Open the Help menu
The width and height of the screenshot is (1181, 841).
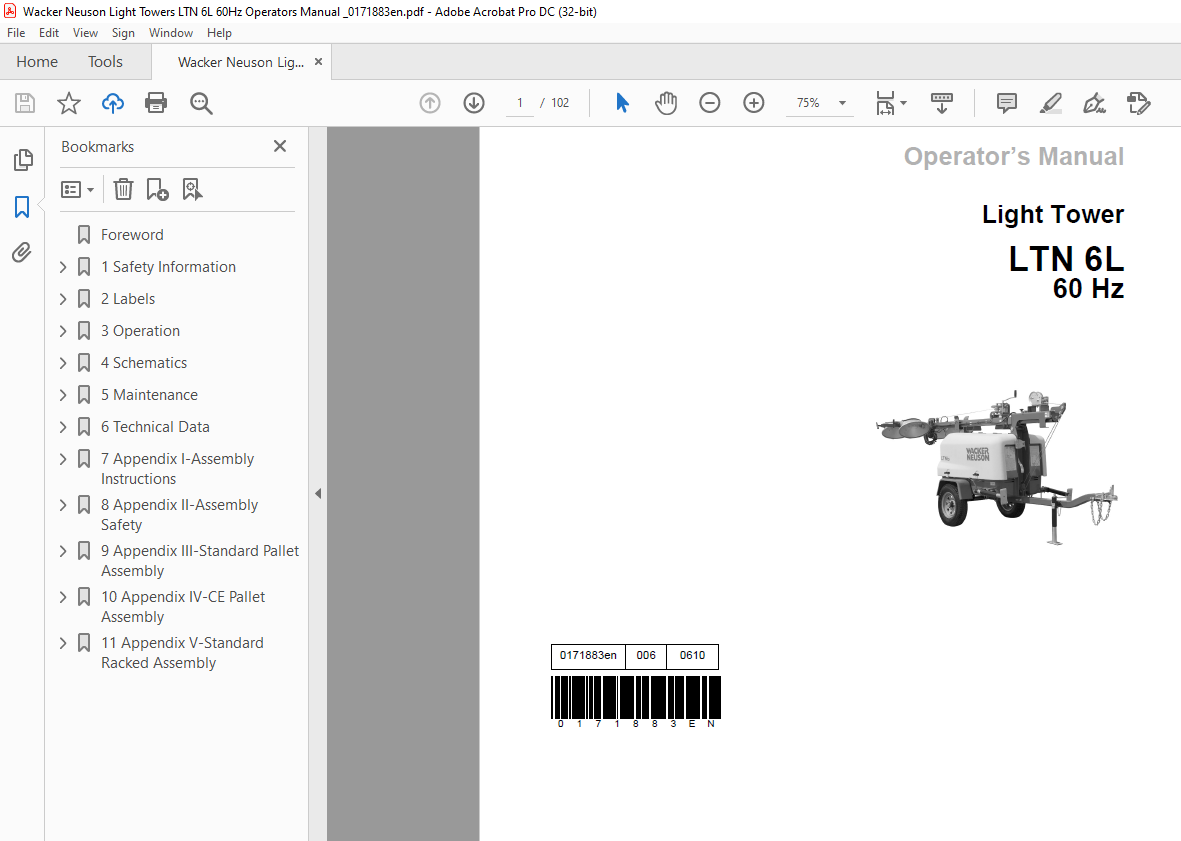[x=219, y=33]
